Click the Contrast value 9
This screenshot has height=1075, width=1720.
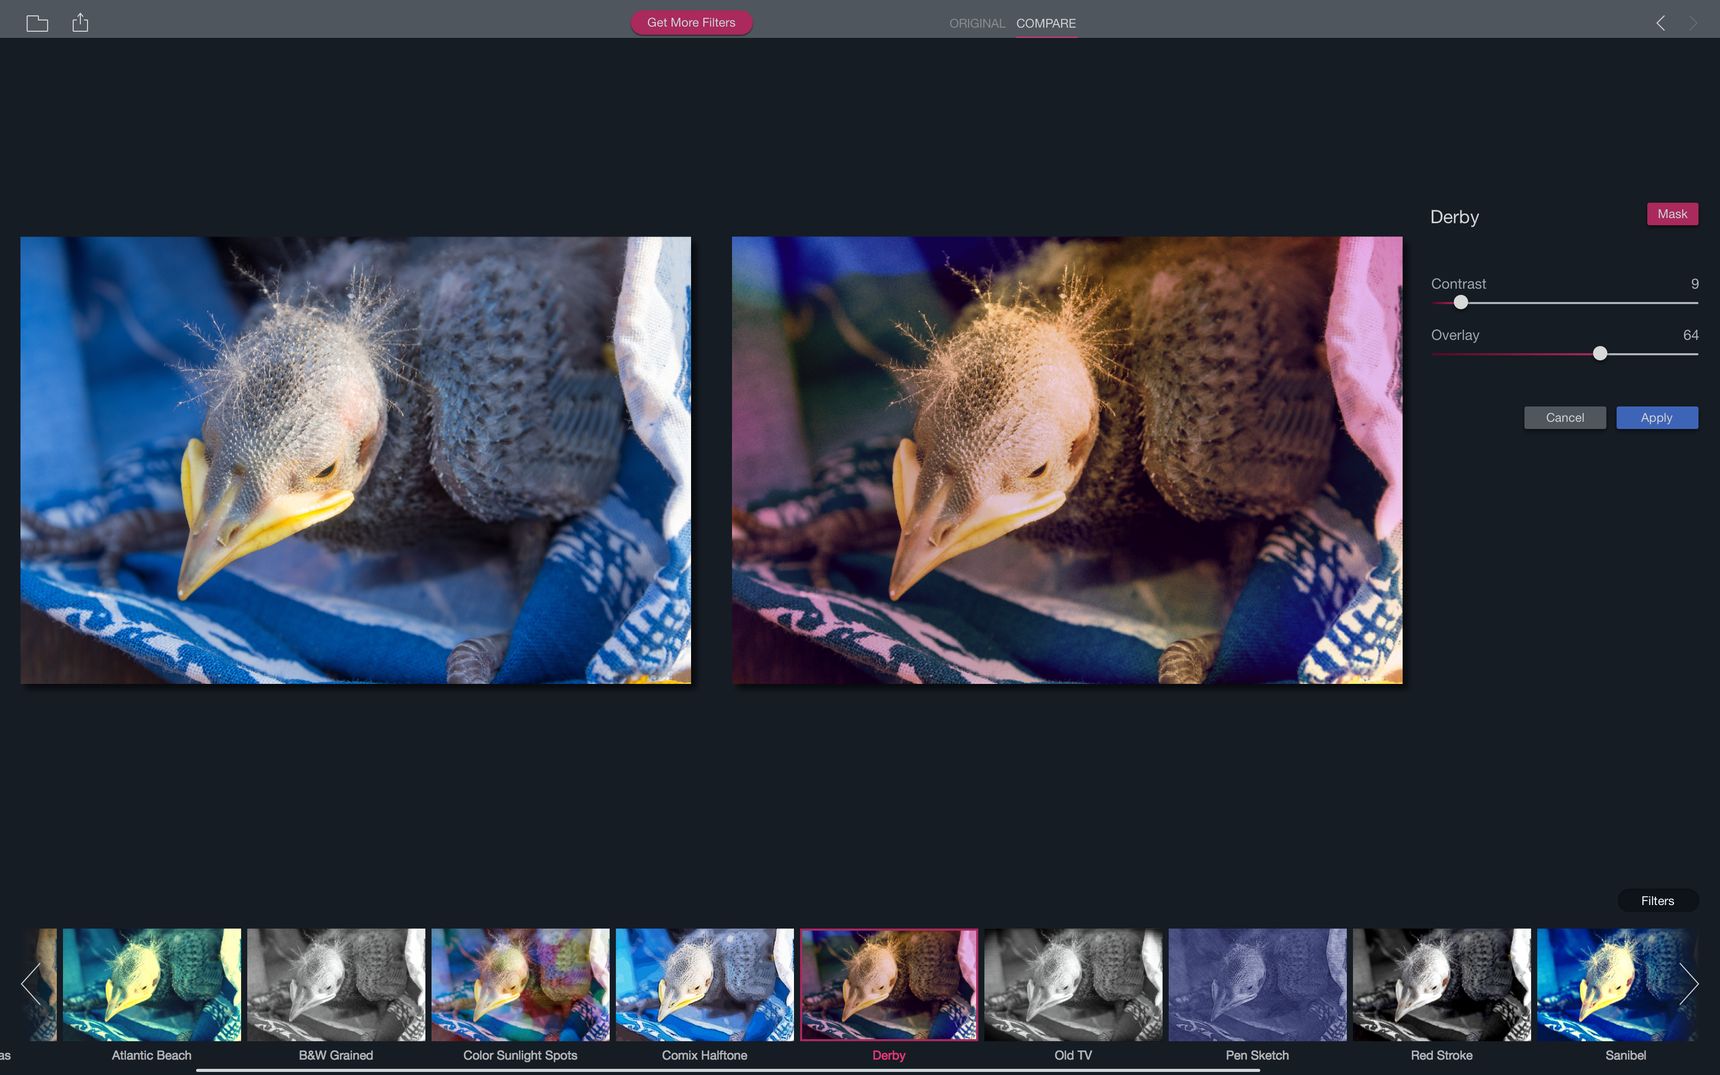[x=1694, y=284]
